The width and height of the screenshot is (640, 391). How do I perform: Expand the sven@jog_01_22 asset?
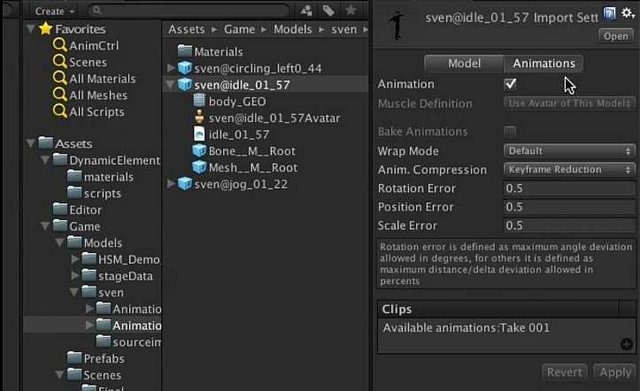171,184
